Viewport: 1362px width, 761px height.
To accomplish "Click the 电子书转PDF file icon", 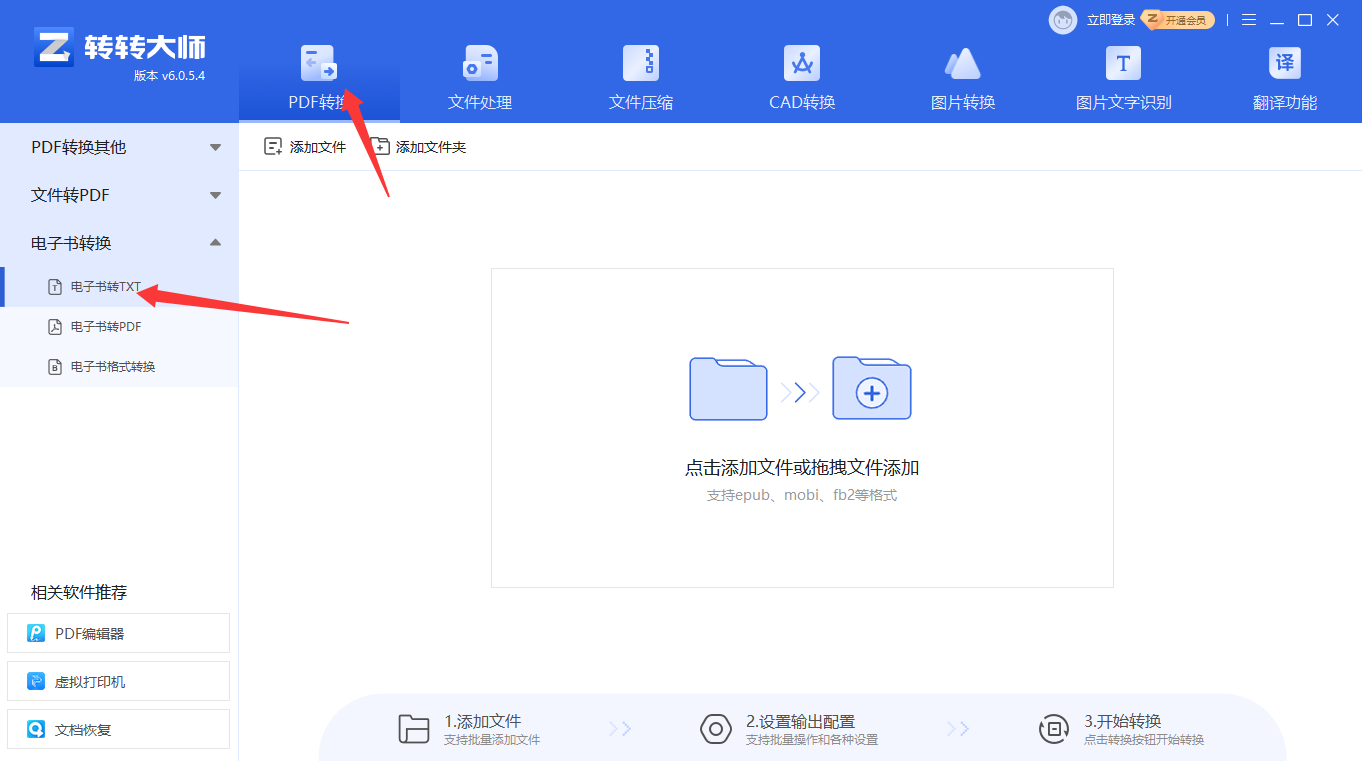I will pyautogui.click(x=56, y=327).
